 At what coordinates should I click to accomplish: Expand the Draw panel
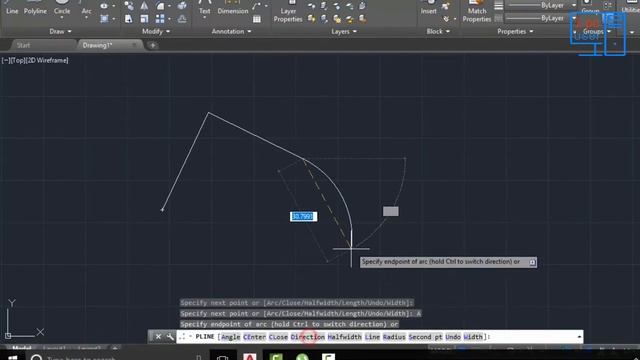(x=60, y=31)
